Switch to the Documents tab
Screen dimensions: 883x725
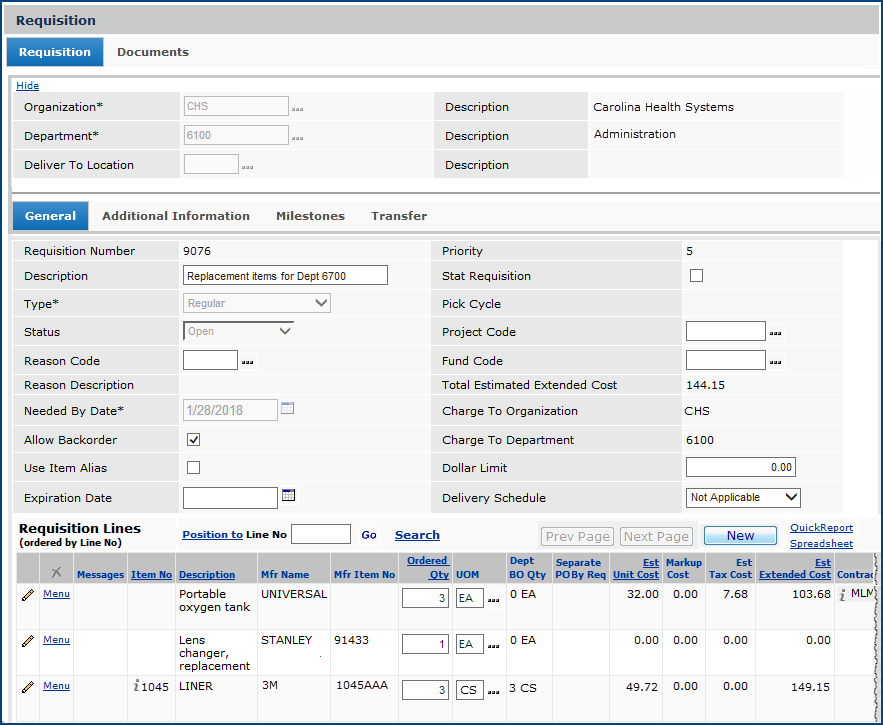pyautogui.click(x=153, y=52)
